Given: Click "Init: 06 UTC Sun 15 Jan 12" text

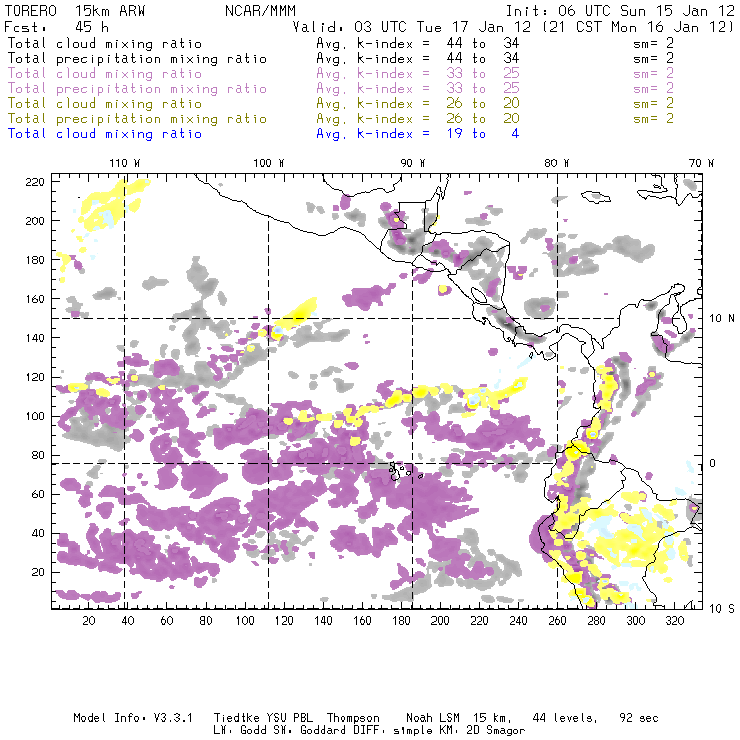Looking at the screenshot, I should [620, 11].
